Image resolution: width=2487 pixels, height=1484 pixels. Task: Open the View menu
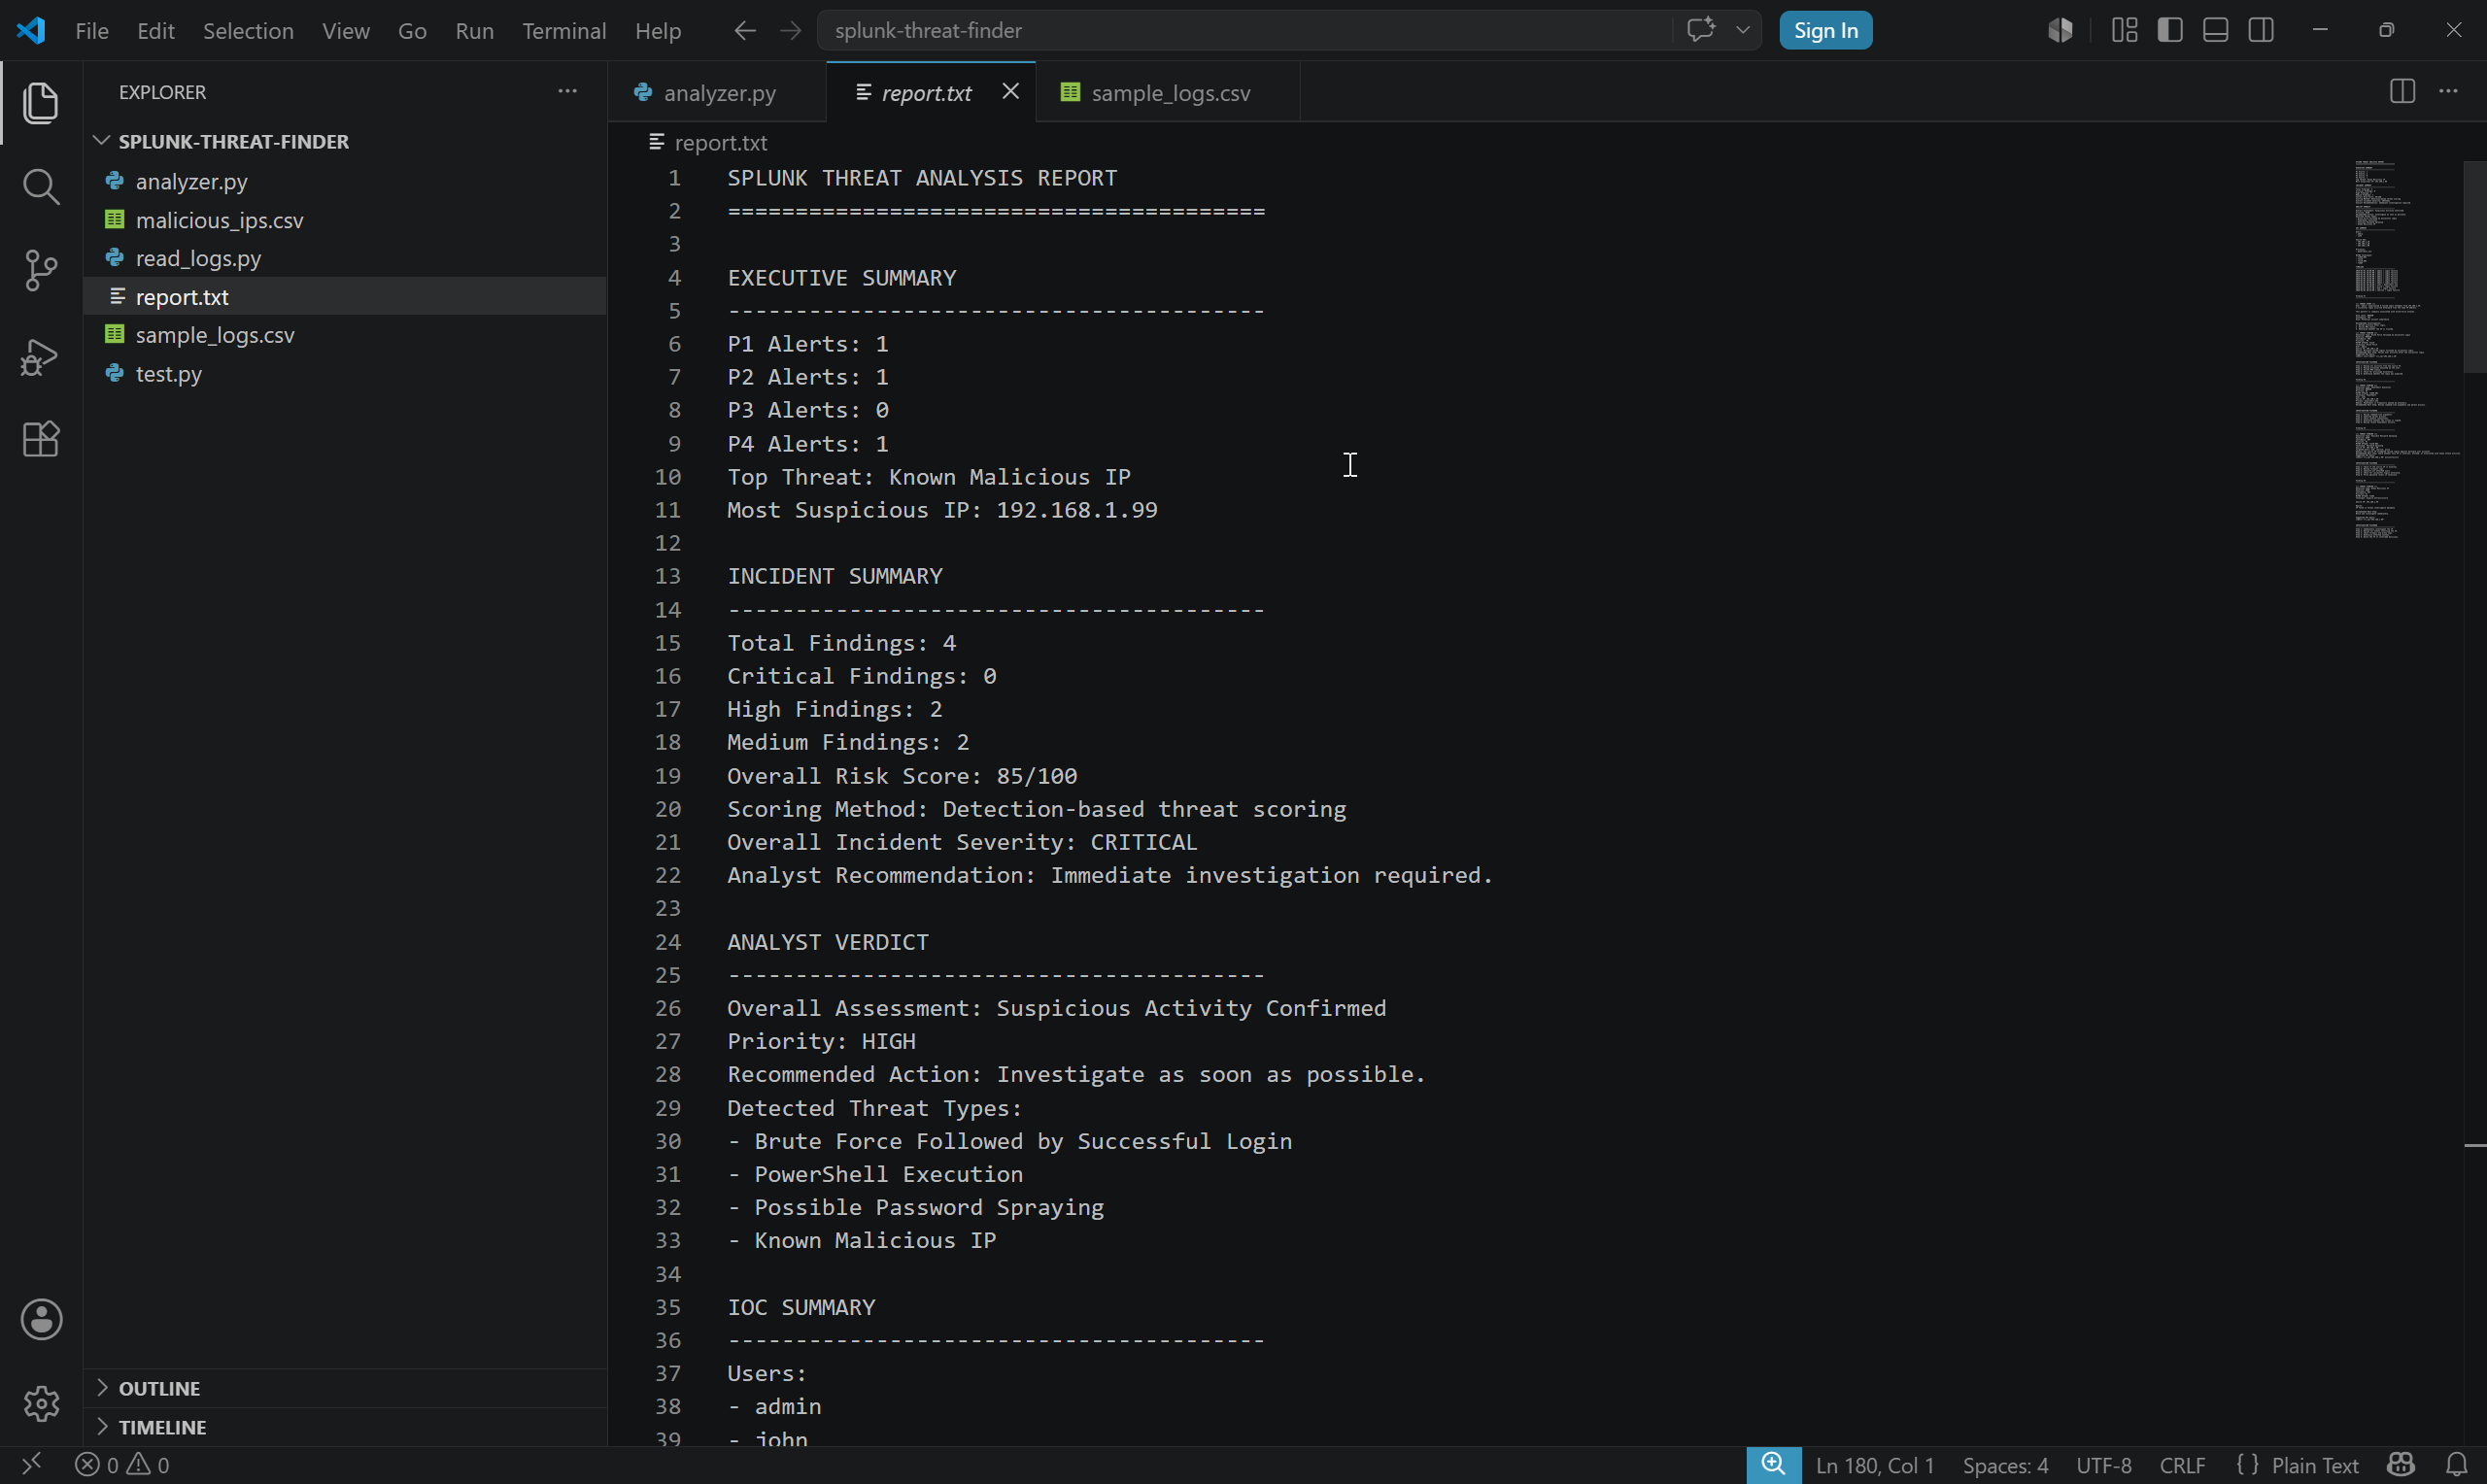pos(345,31)
